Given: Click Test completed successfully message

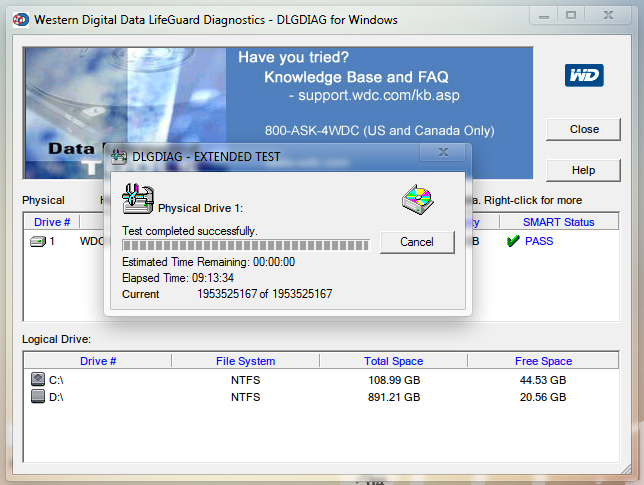Looking at the screenshot, I should point(190,231).
